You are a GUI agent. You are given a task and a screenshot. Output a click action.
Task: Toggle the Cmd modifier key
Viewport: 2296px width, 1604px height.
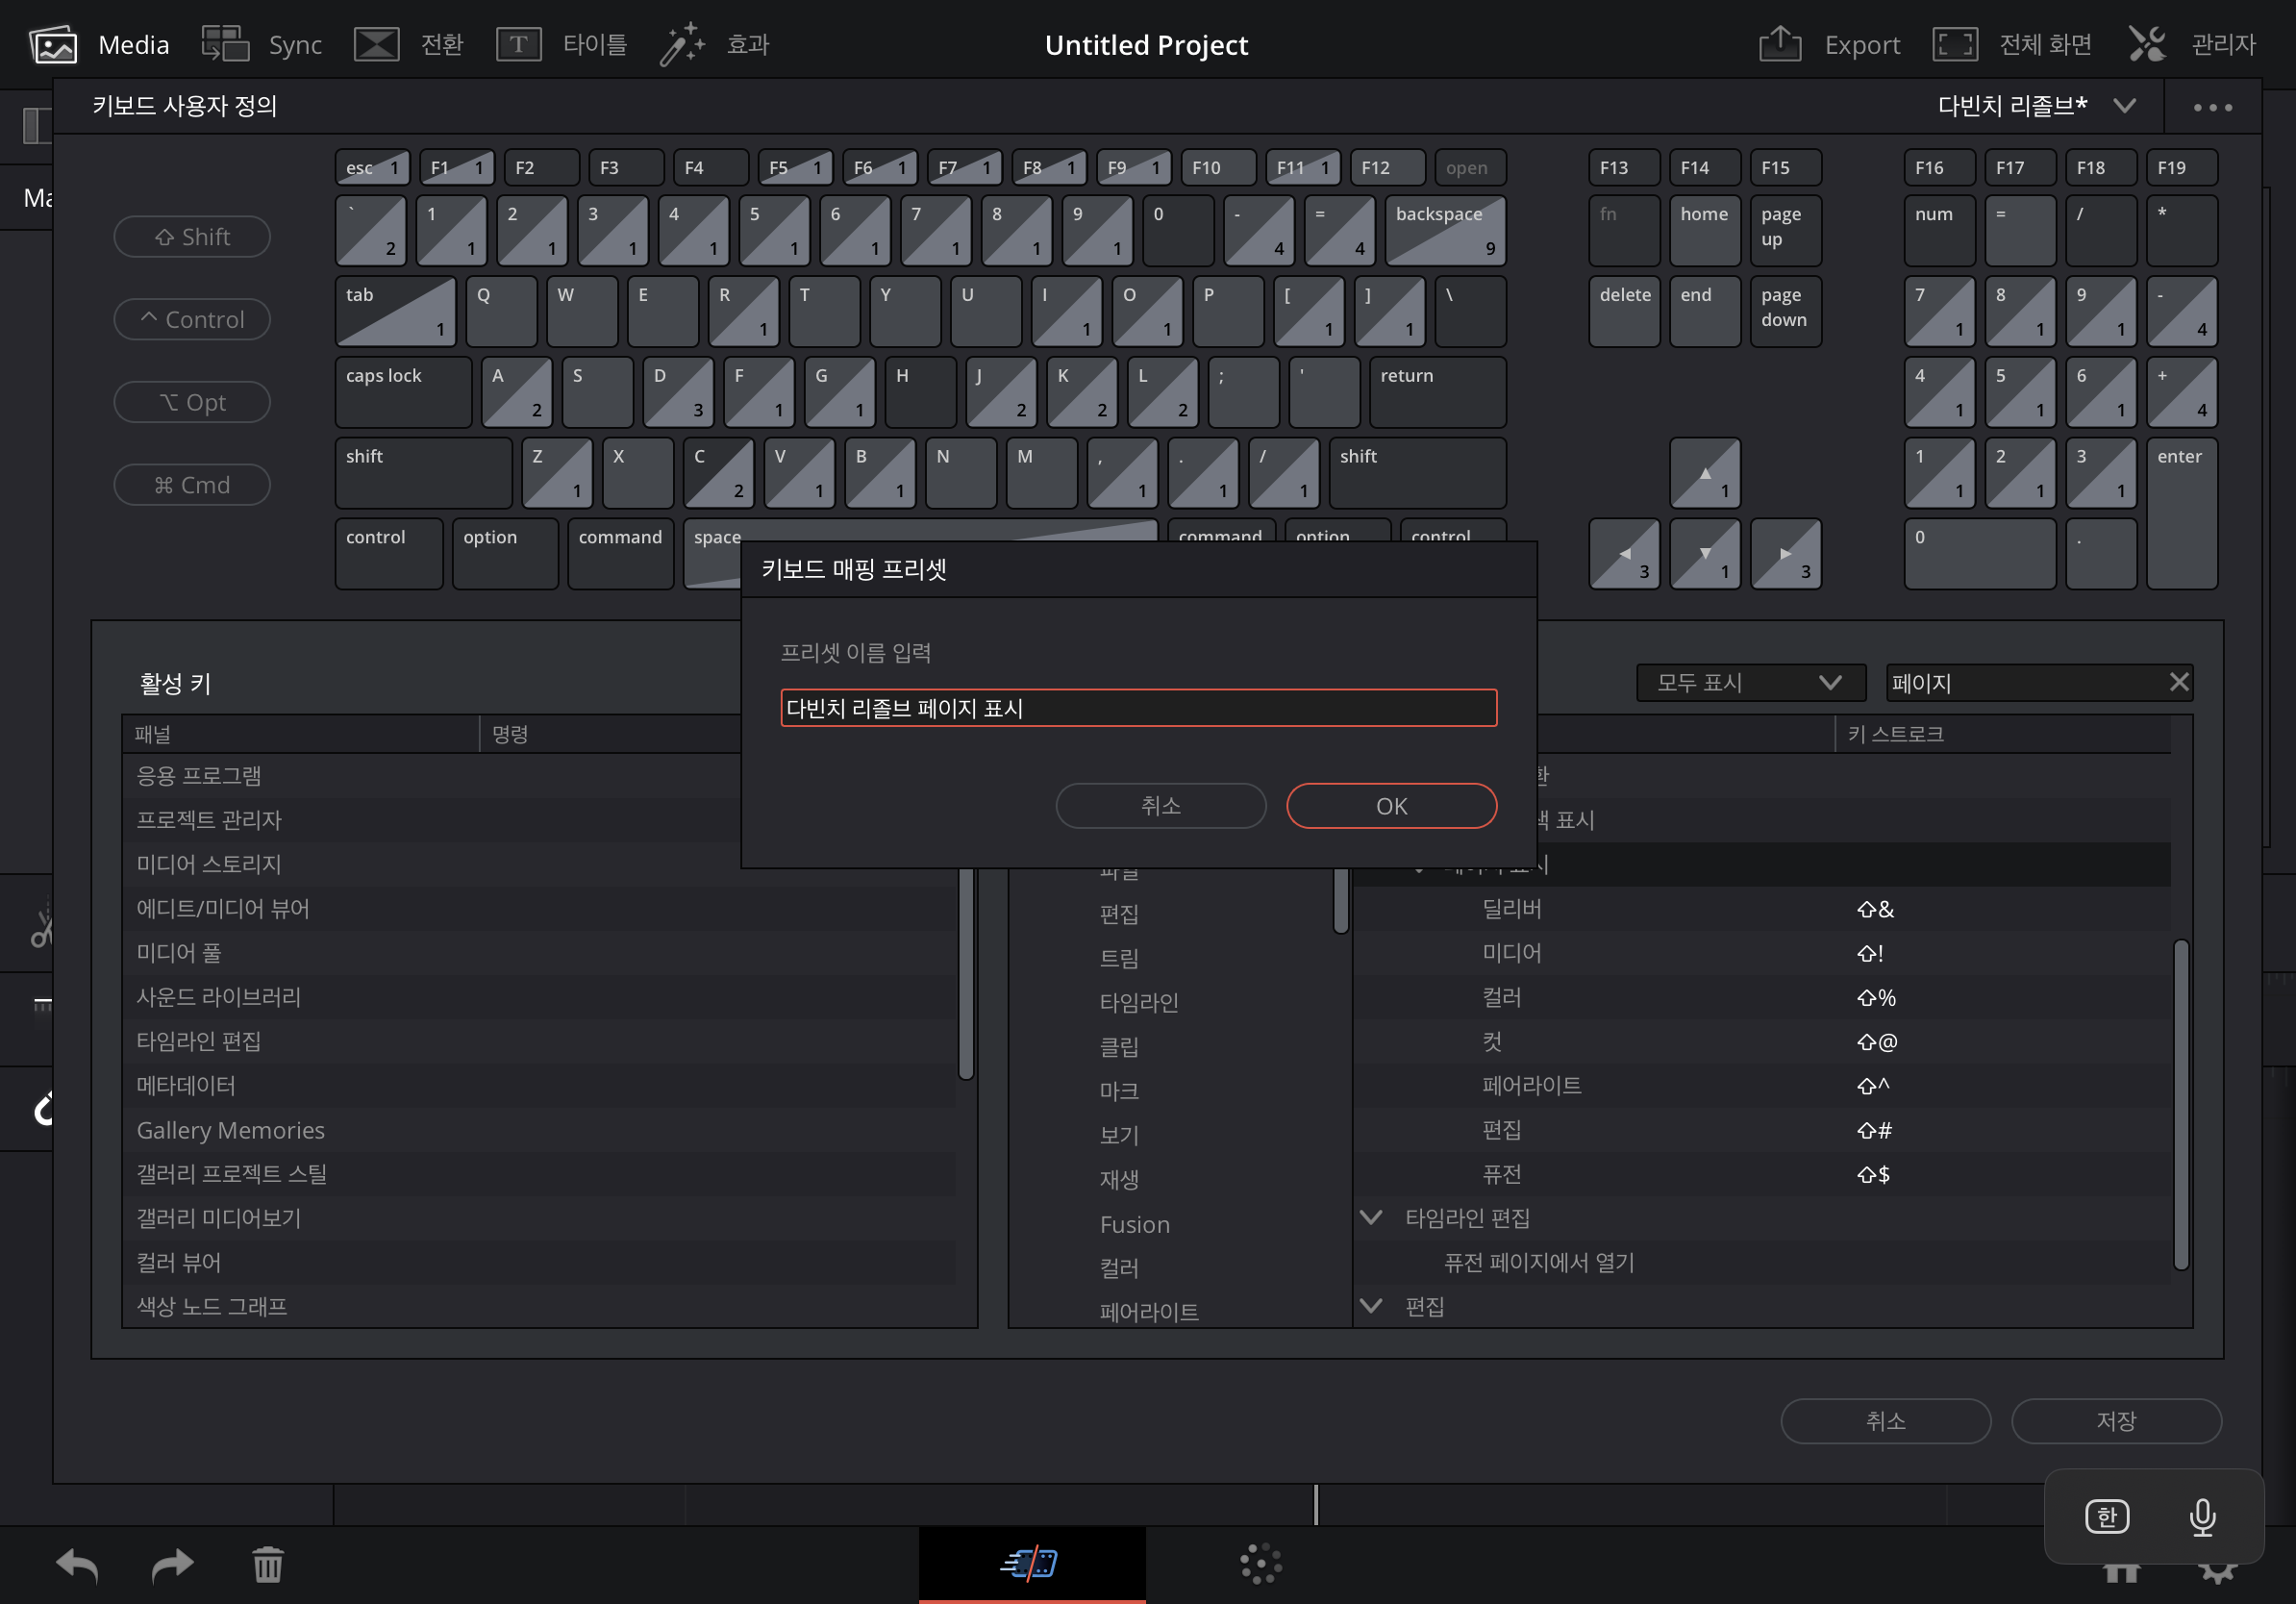[x=192, y=485]
